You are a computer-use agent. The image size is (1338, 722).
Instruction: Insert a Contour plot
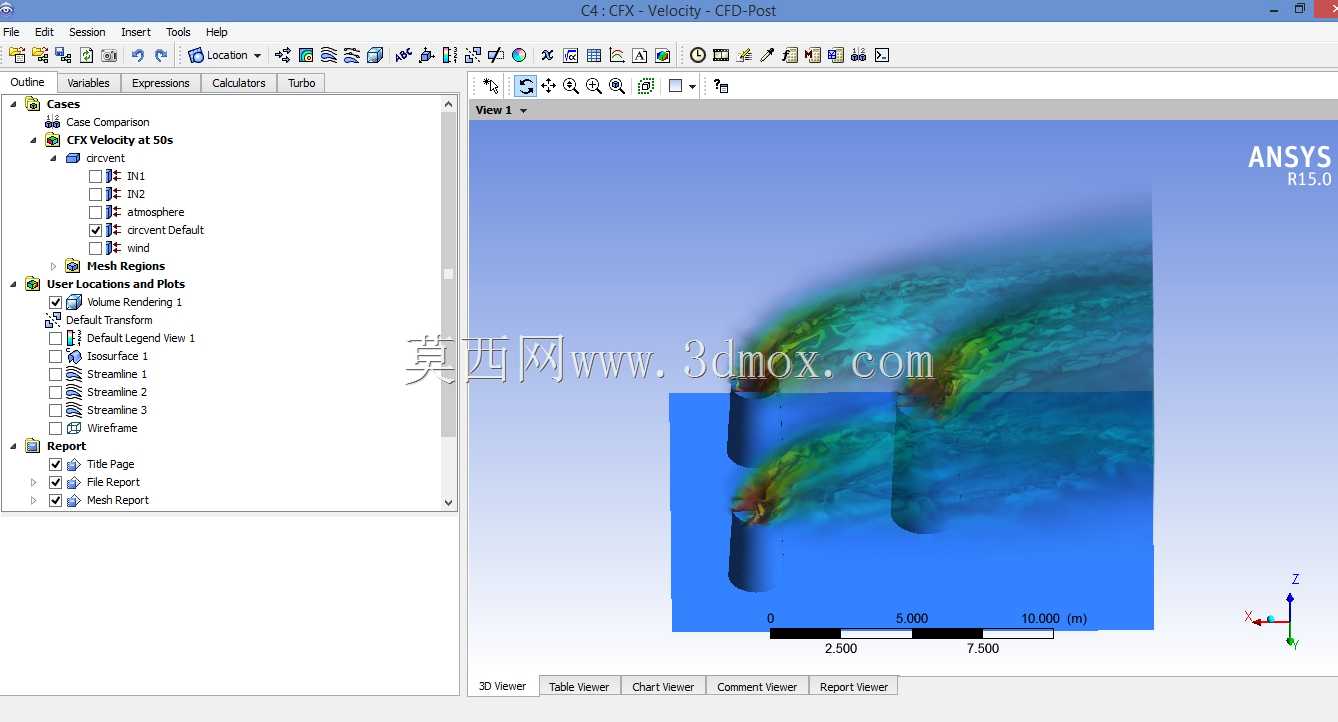click(306, 56)
